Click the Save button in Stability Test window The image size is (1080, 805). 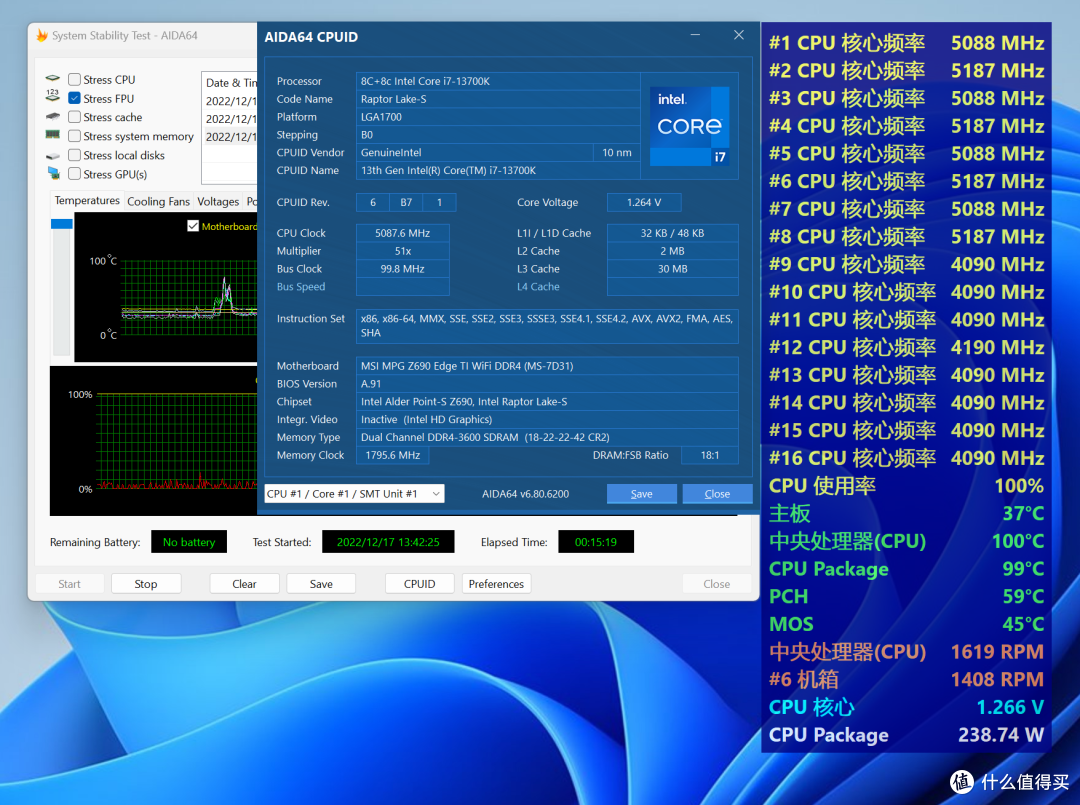pyautogui.click(x=321, y=583)
